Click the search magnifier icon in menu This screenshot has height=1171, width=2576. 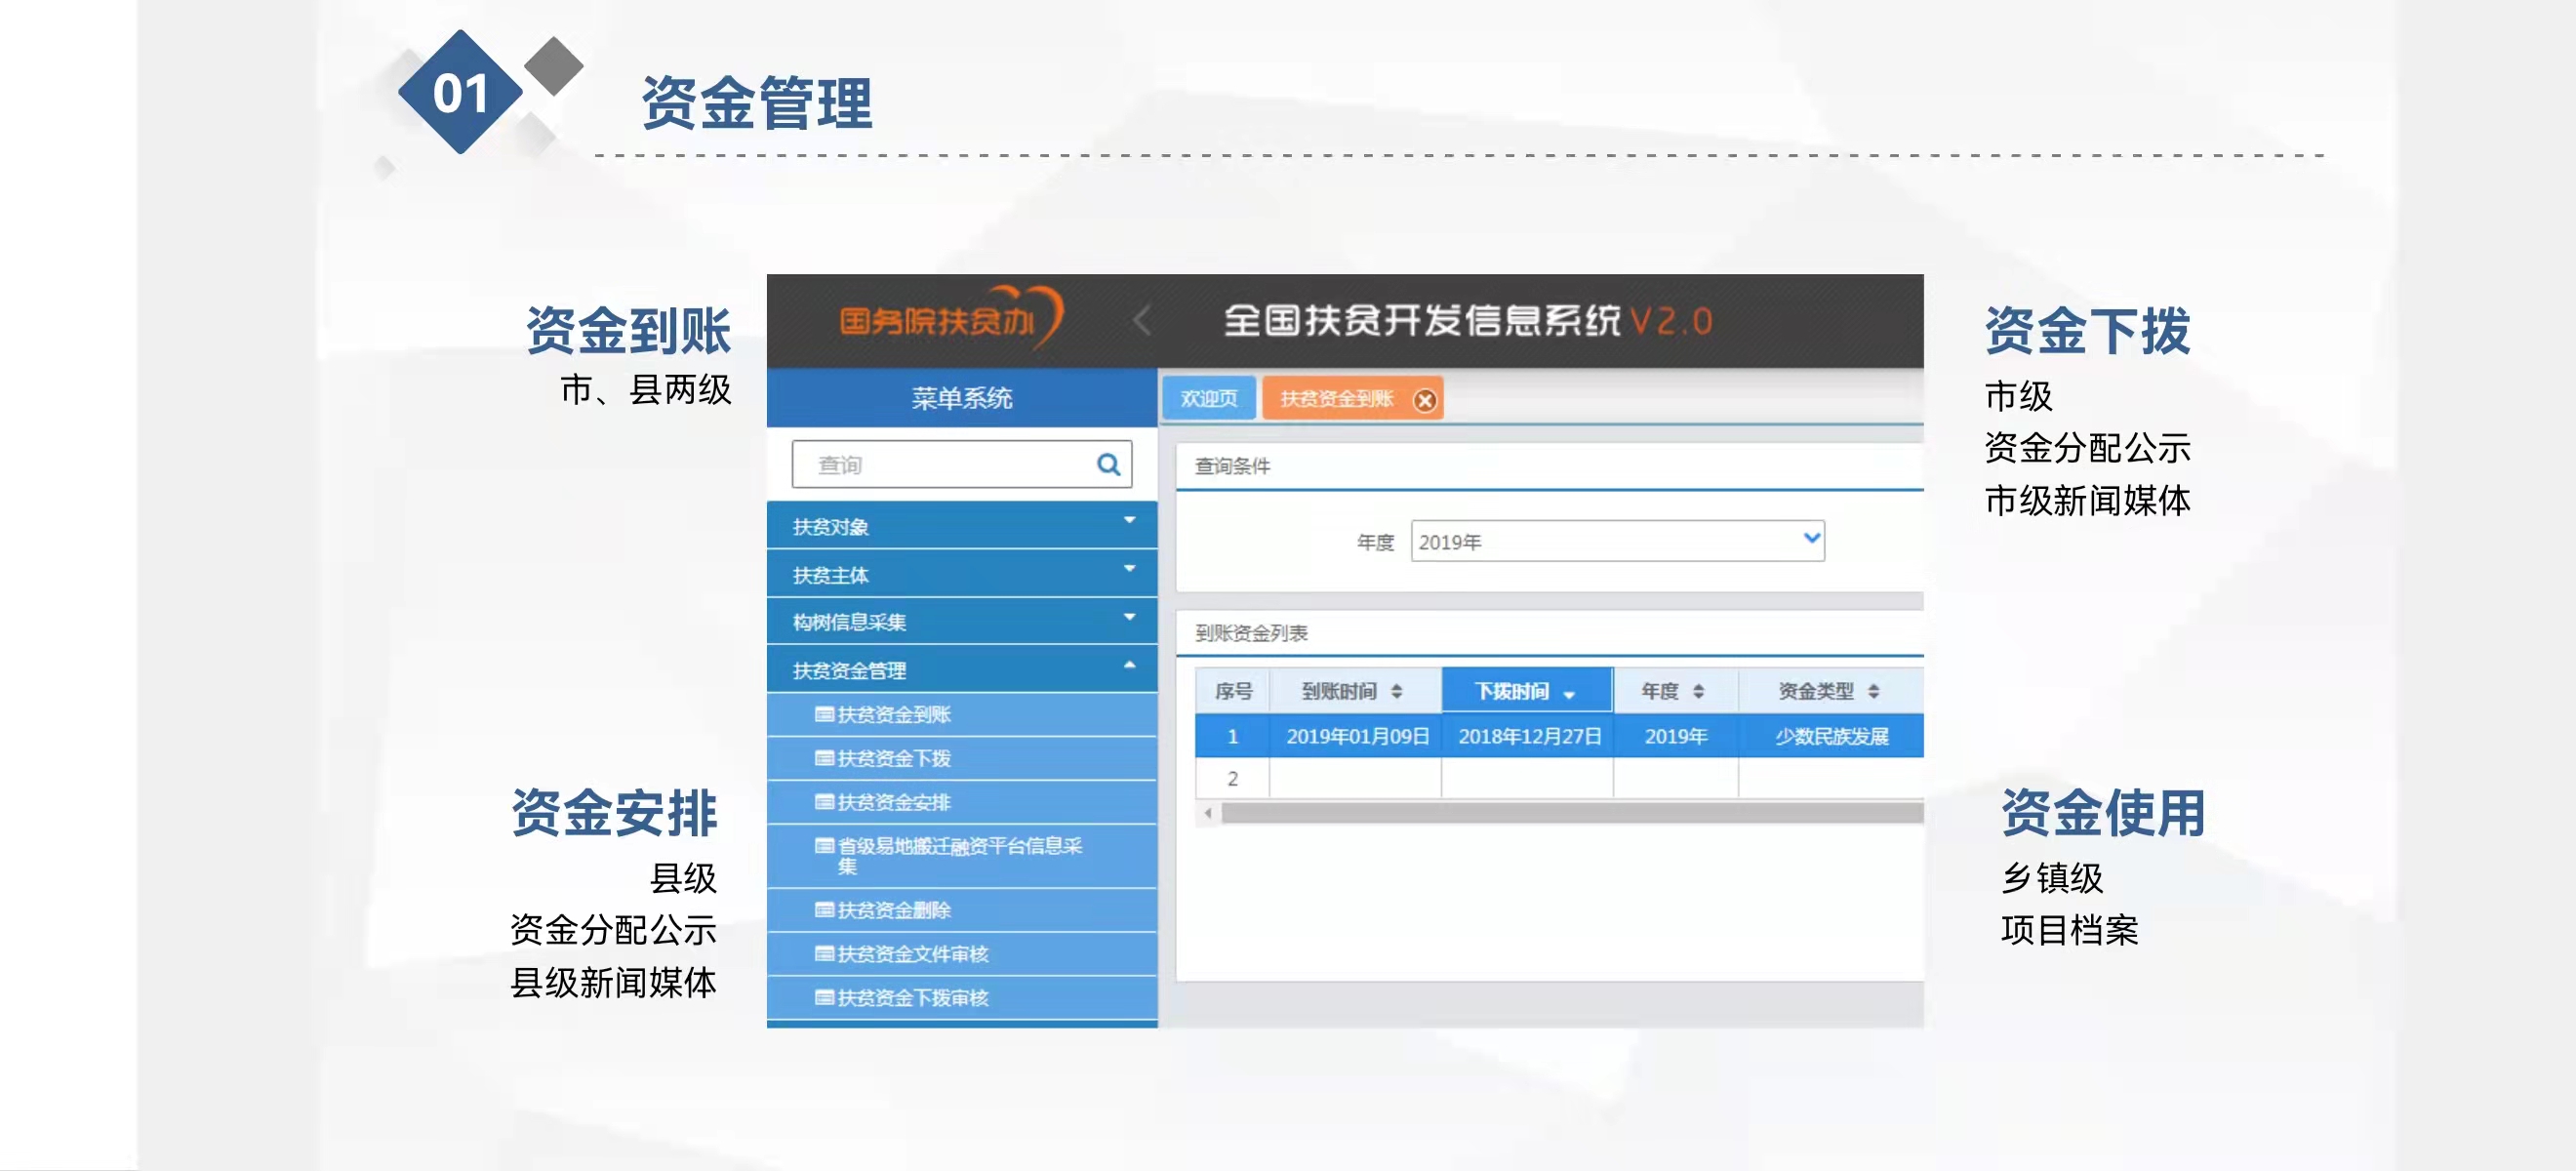(1107, 464)
